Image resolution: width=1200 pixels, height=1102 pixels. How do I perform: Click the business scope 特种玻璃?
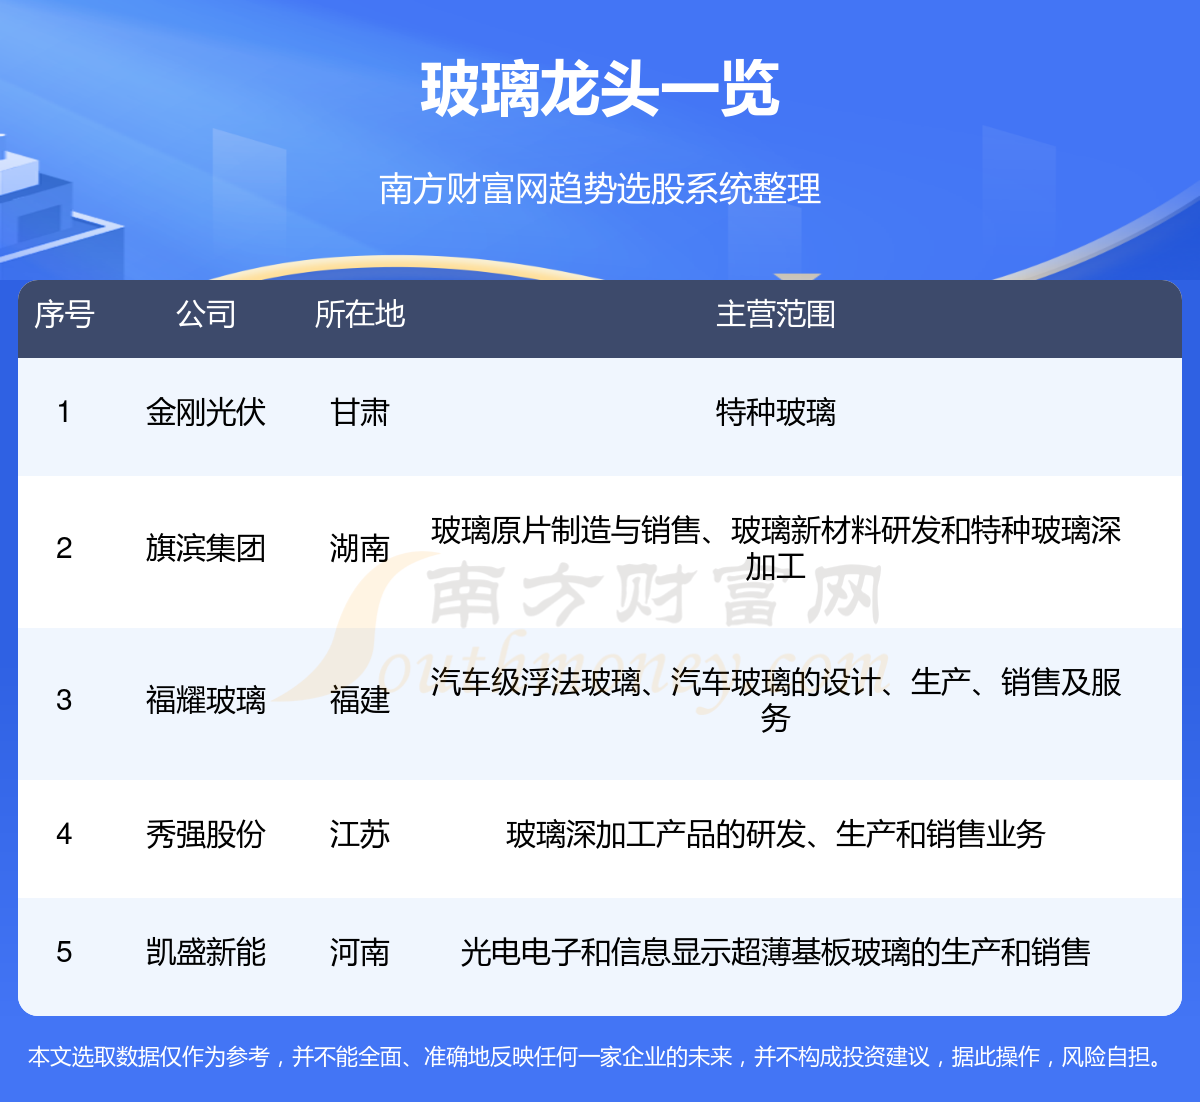coord(775,412)
